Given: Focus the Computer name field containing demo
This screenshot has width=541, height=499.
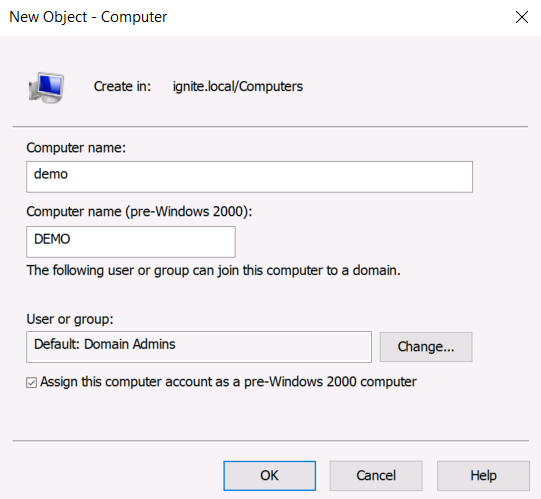Looking at the screenshot, I should click(x=249, y=177).
